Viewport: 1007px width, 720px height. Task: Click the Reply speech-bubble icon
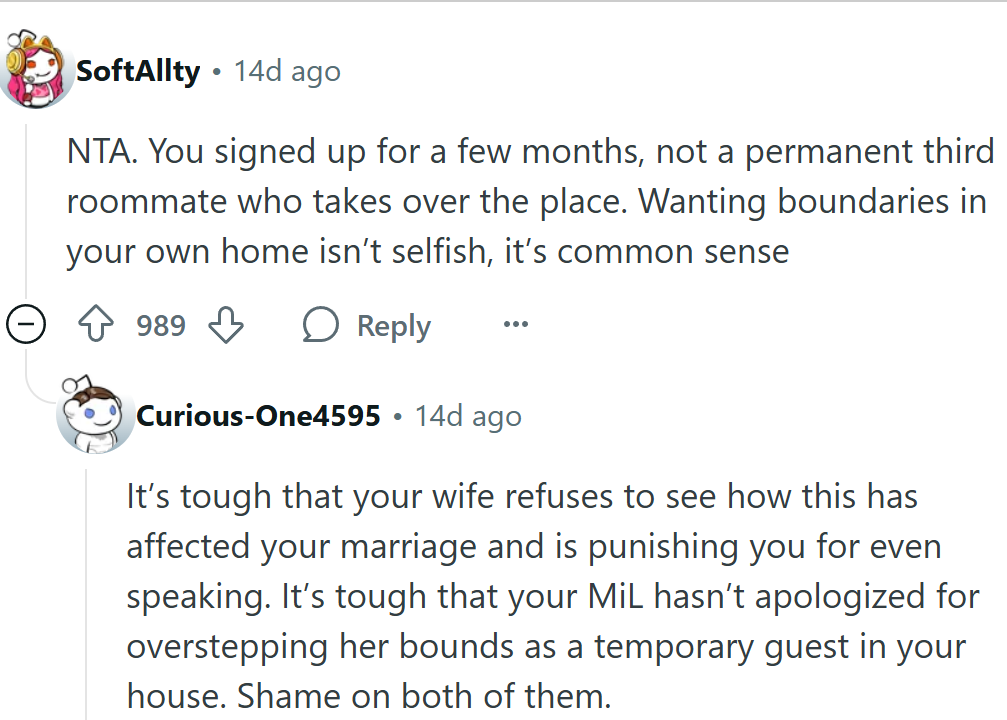coord(321,324)
